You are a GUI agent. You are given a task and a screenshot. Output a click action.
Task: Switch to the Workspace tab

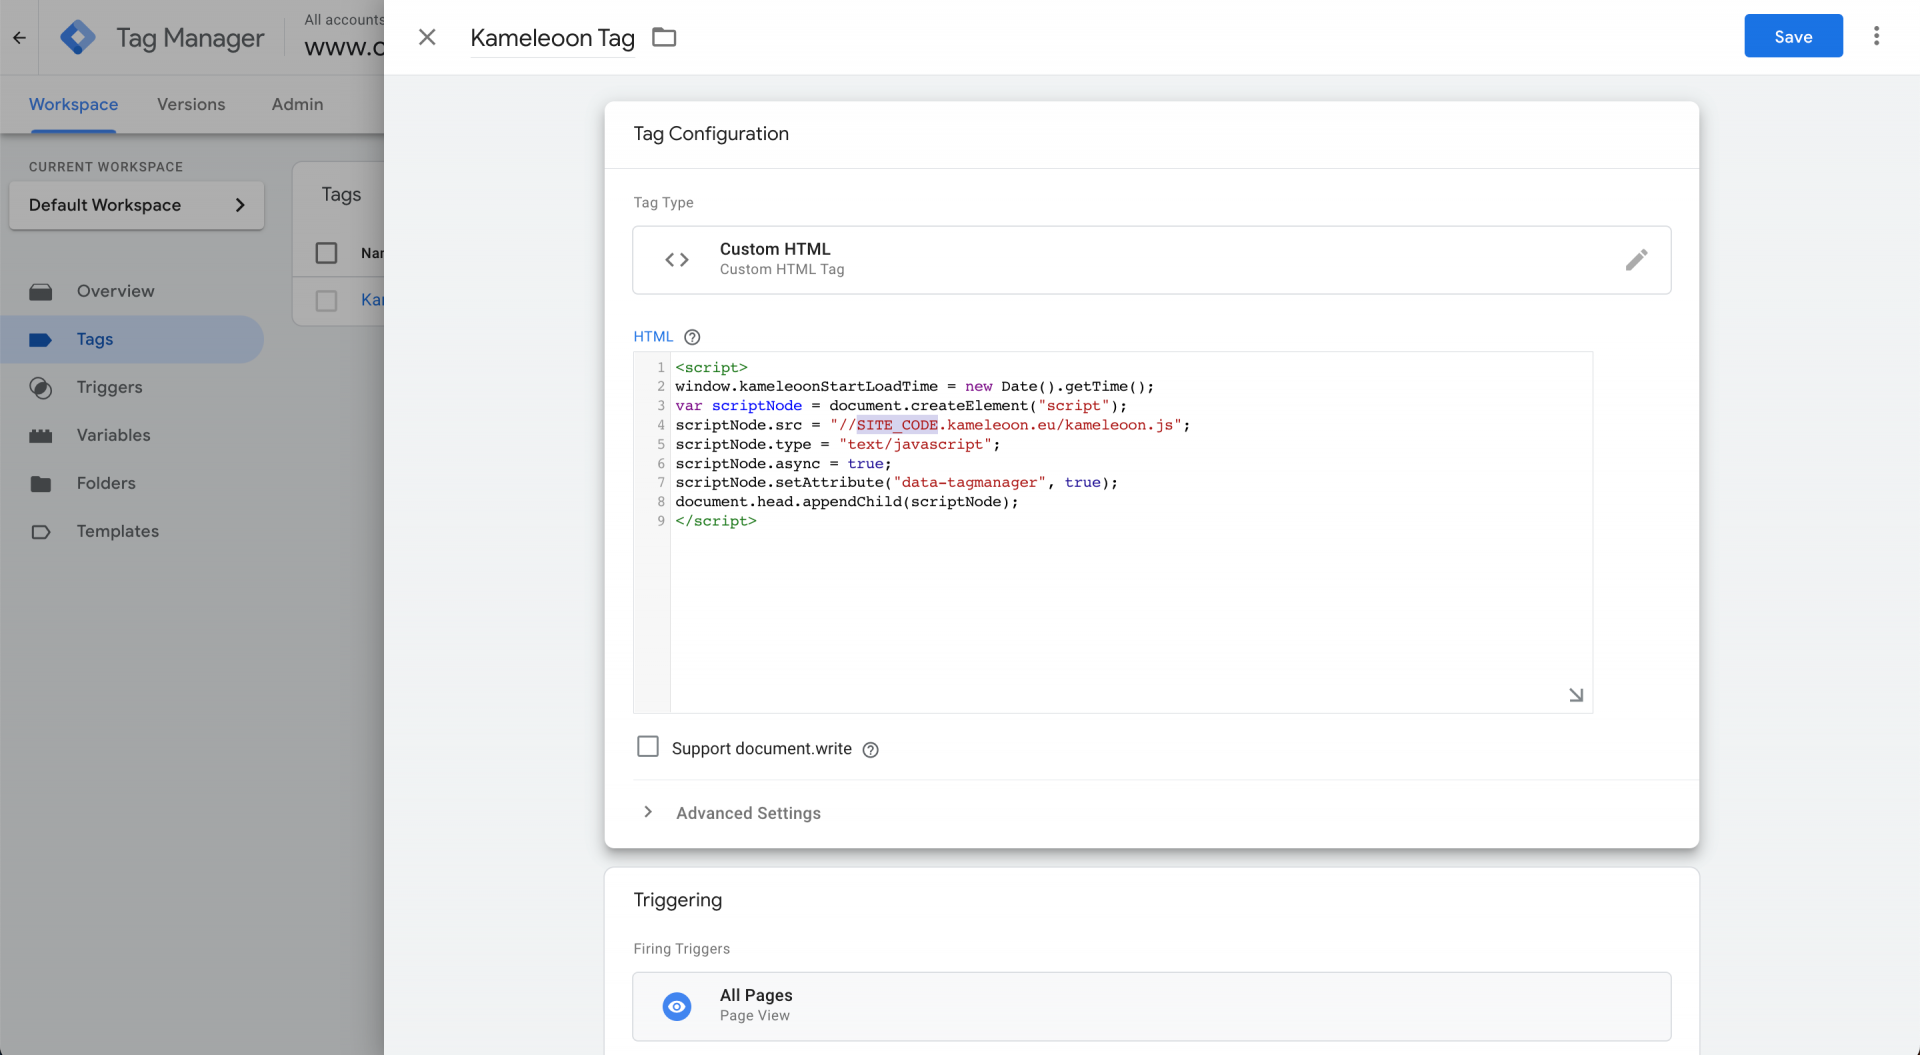pos(73,104)
